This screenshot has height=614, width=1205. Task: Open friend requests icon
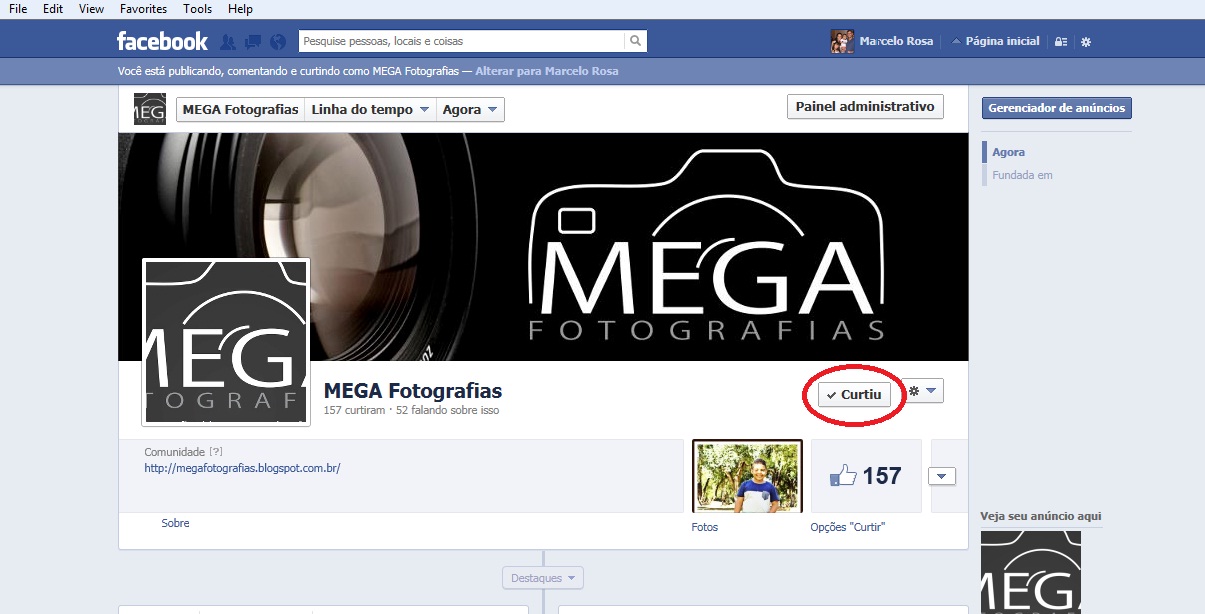(x=228, y=42)
